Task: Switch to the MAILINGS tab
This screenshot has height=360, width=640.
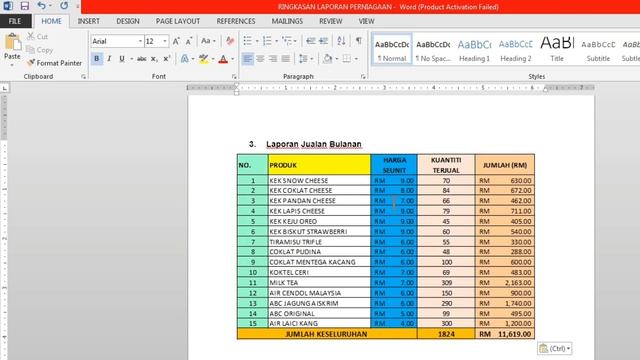Action: (287, 21)
